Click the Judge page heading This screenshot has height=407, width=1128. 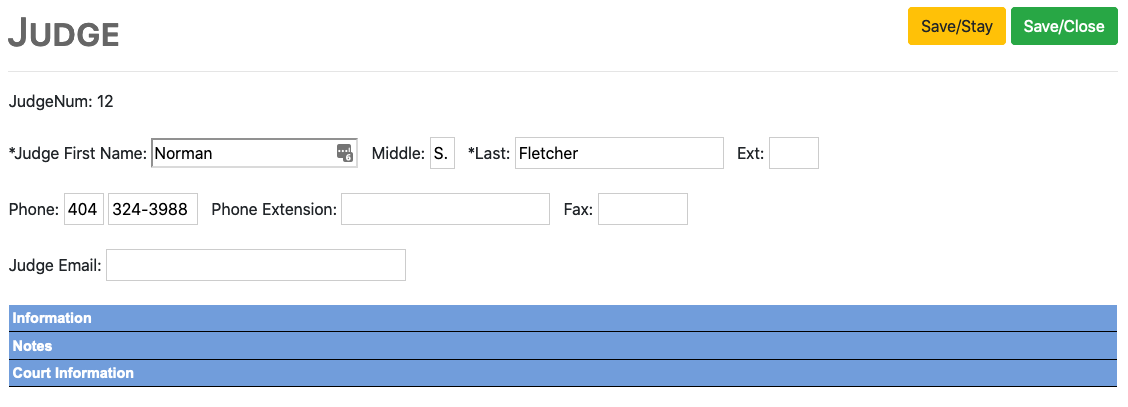64,34
